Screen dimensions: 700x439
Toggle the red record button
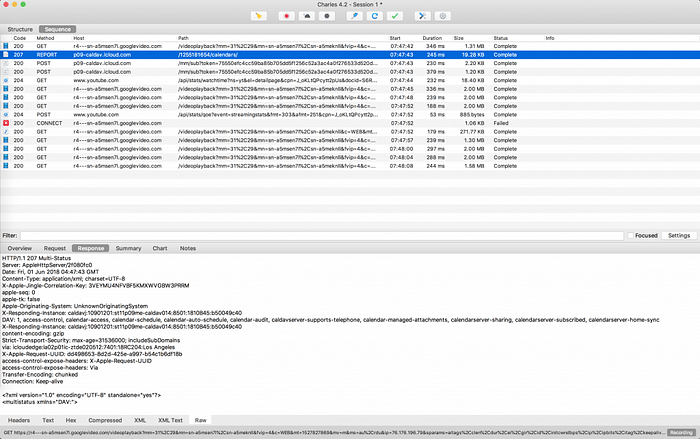(x=288, y=16)
